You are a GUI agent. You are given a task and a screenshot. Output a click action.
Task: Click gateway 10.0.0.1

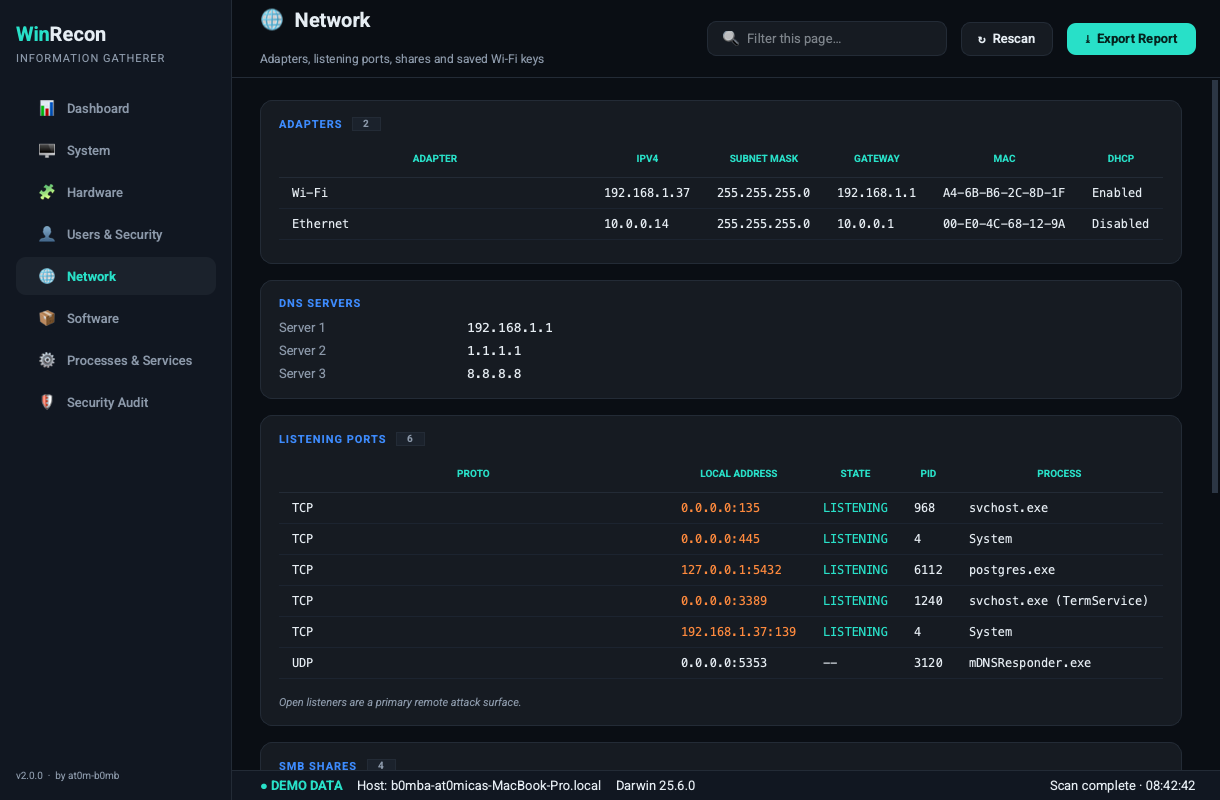866,224
